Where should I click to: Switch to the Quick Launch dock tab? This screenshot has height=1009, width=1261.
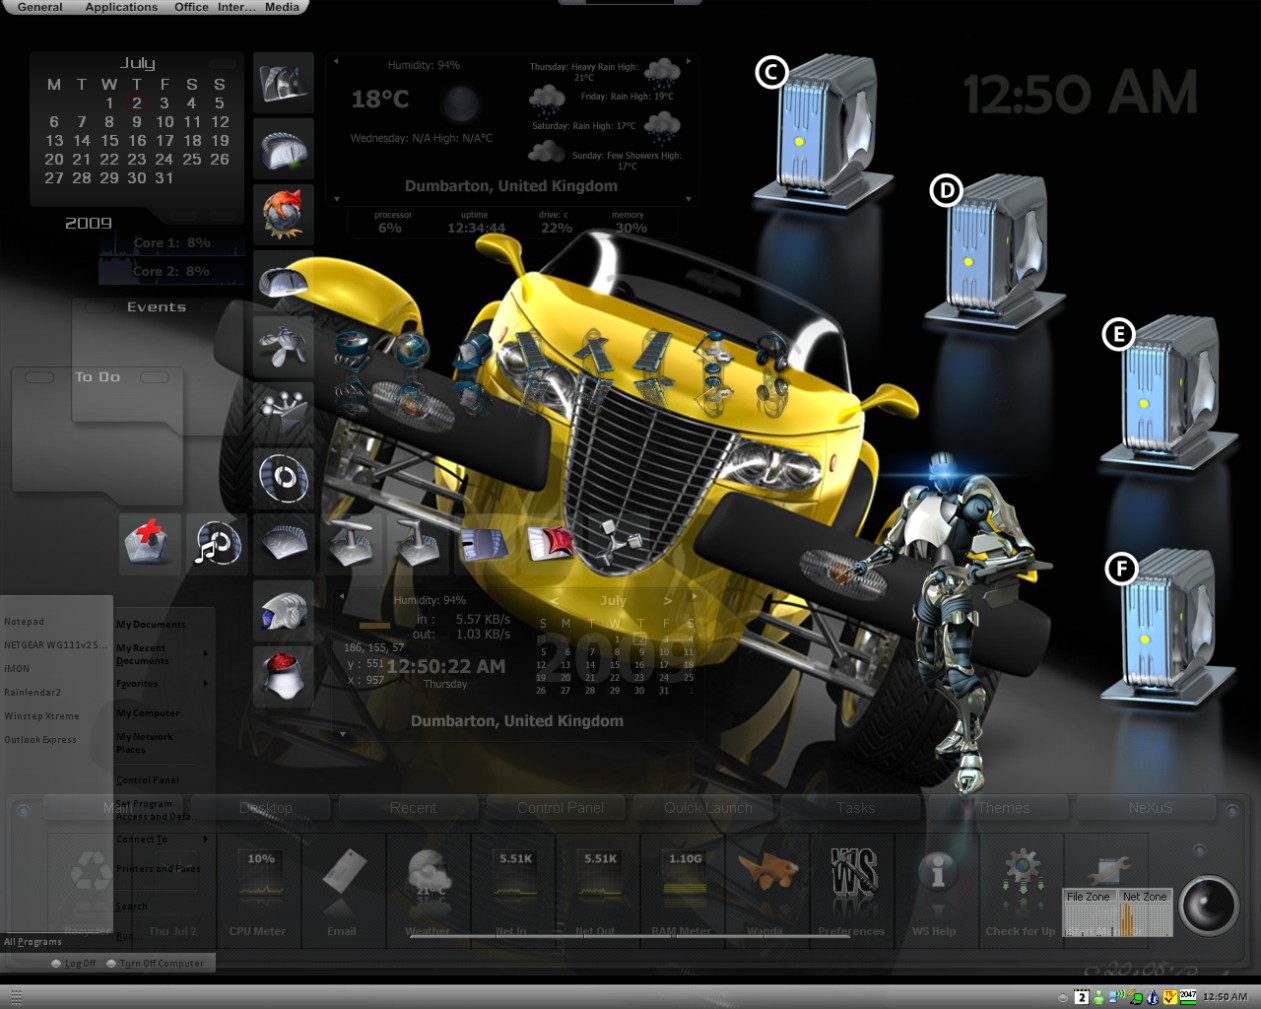pyautogui.click(x=708, y=808)
